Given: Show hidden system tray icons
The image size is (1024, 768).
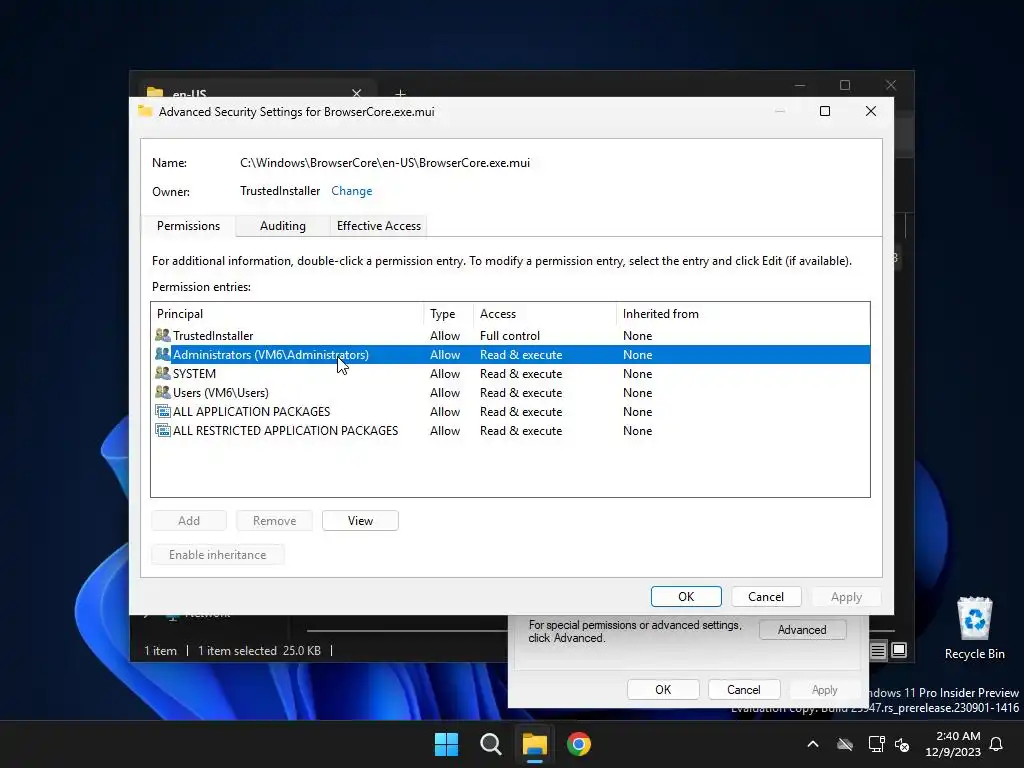Looking at the screenshot, I should [x=813, y=744].
